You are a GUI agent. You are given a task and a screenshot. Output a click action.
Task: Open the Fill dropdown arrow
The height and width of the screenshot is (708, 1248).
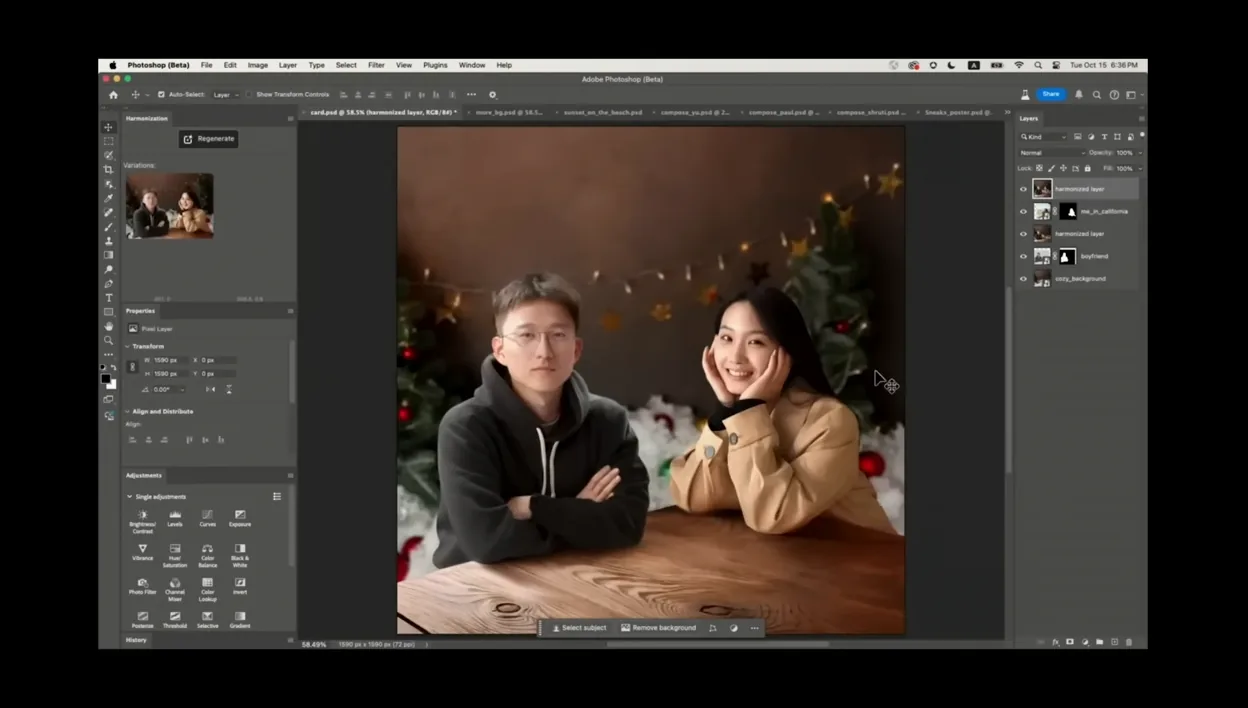pyautogui.click(x=1140, y=168)
